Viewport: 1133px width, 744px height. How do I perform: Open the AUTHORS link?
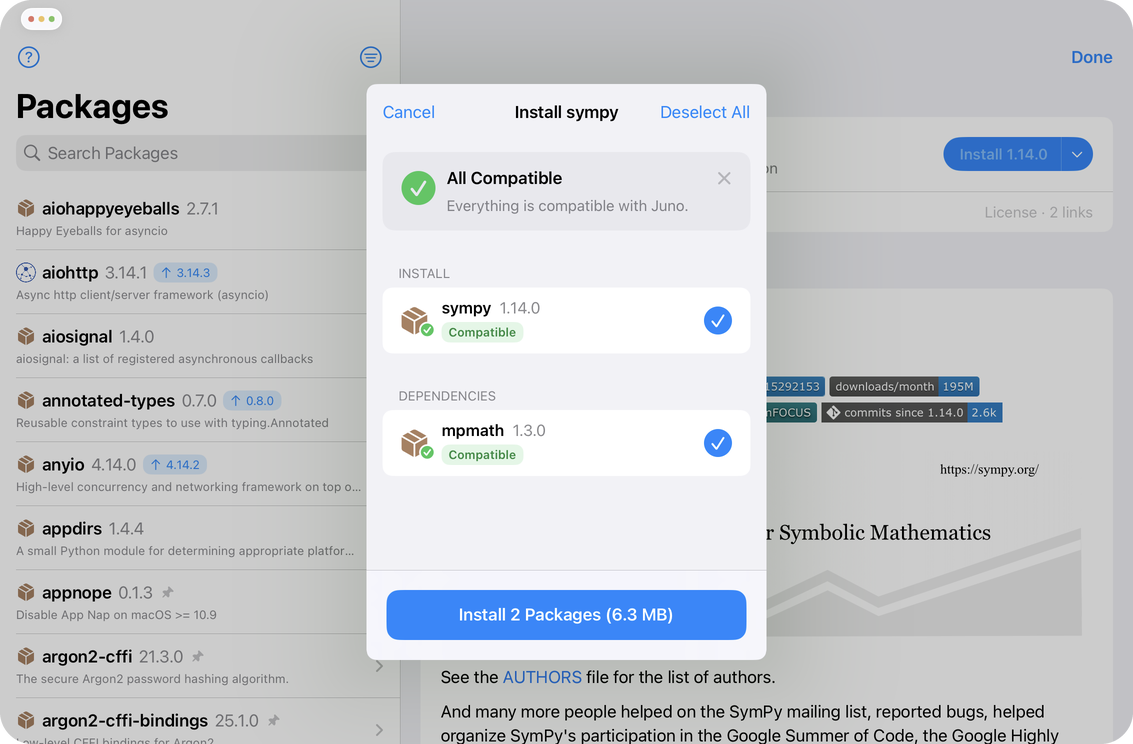pos(542,677)
